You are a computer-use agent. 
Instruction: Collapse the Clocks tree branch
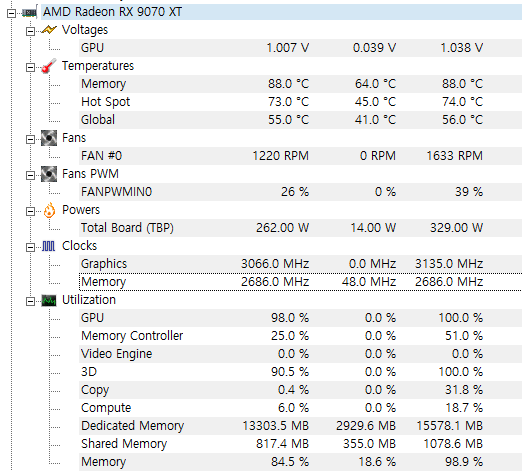(30, 247)
